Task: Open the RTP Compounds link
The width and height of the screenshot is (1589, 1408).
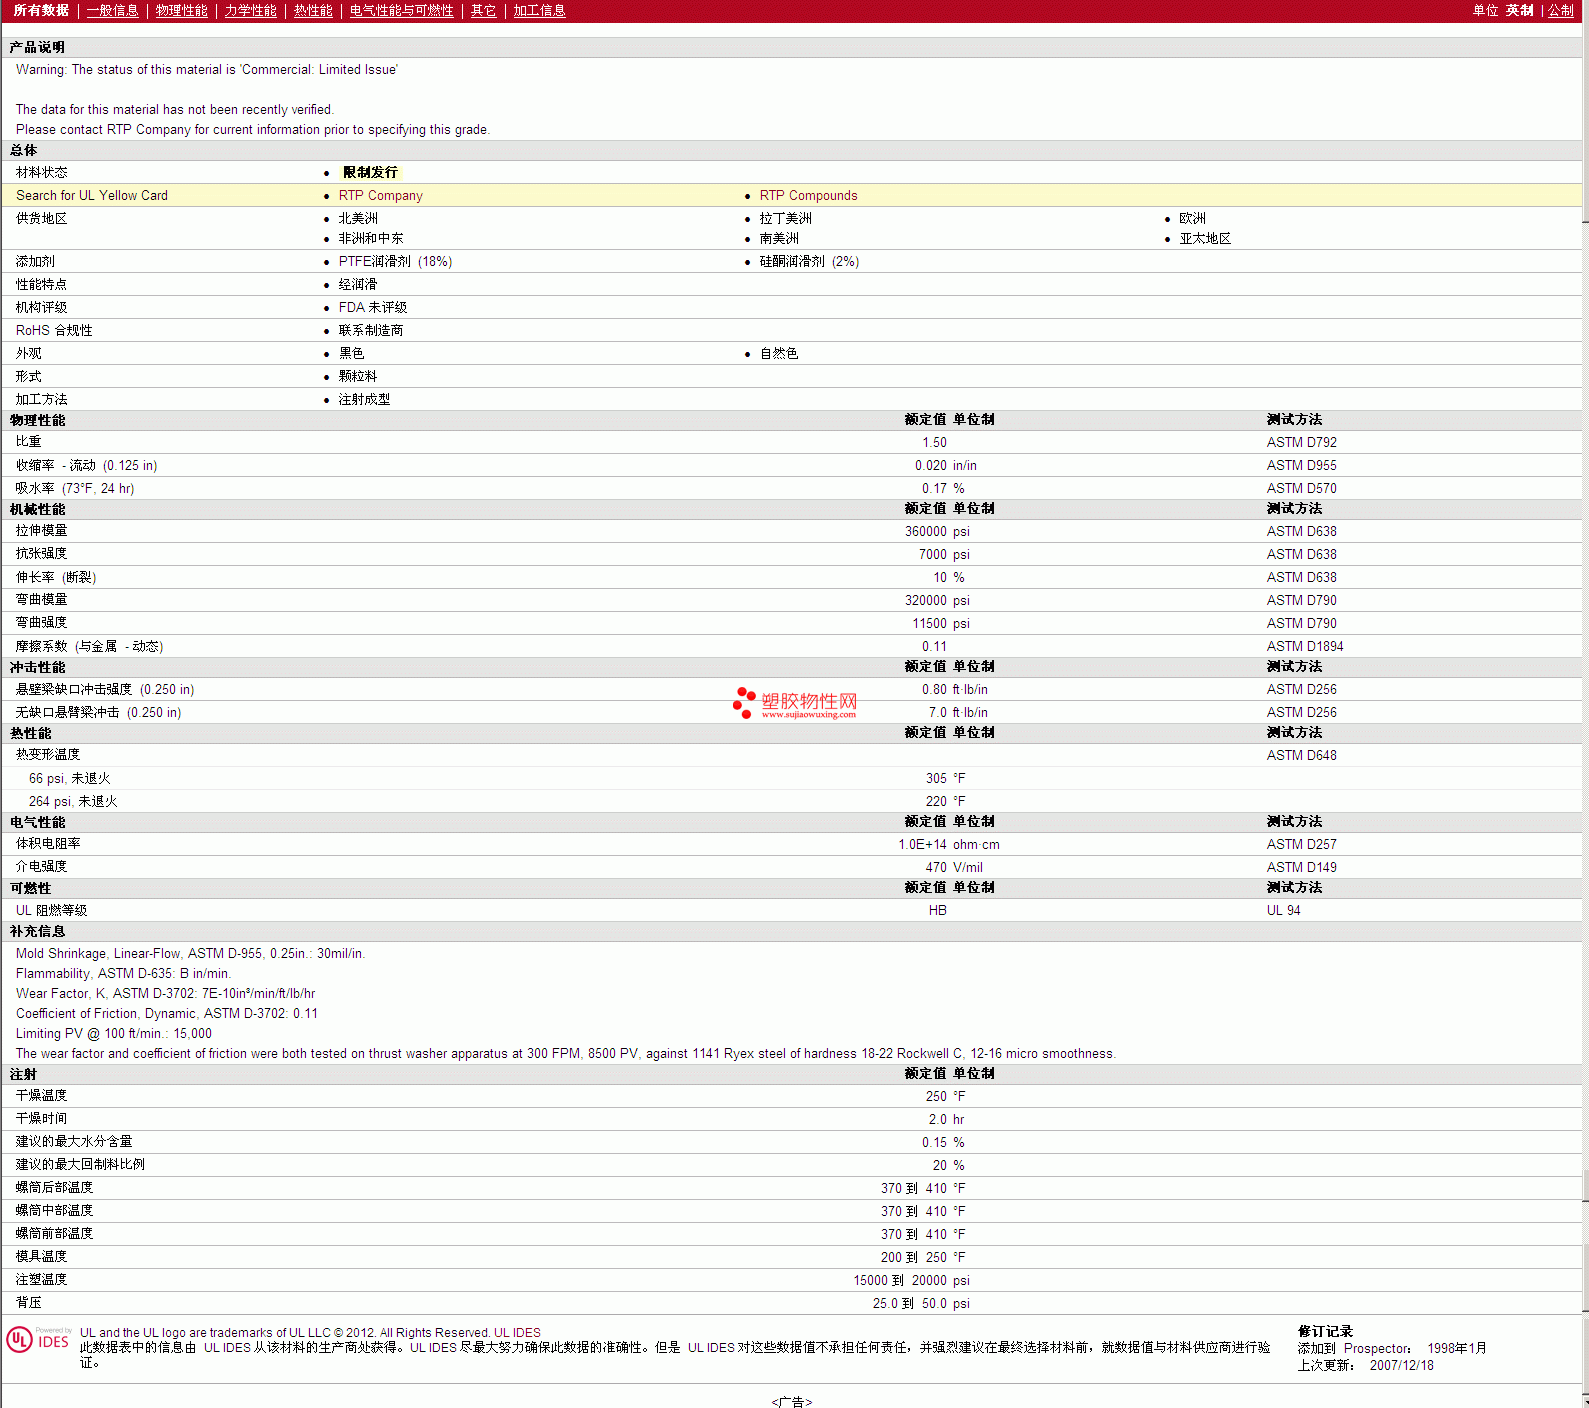Action: click(809, 196)
